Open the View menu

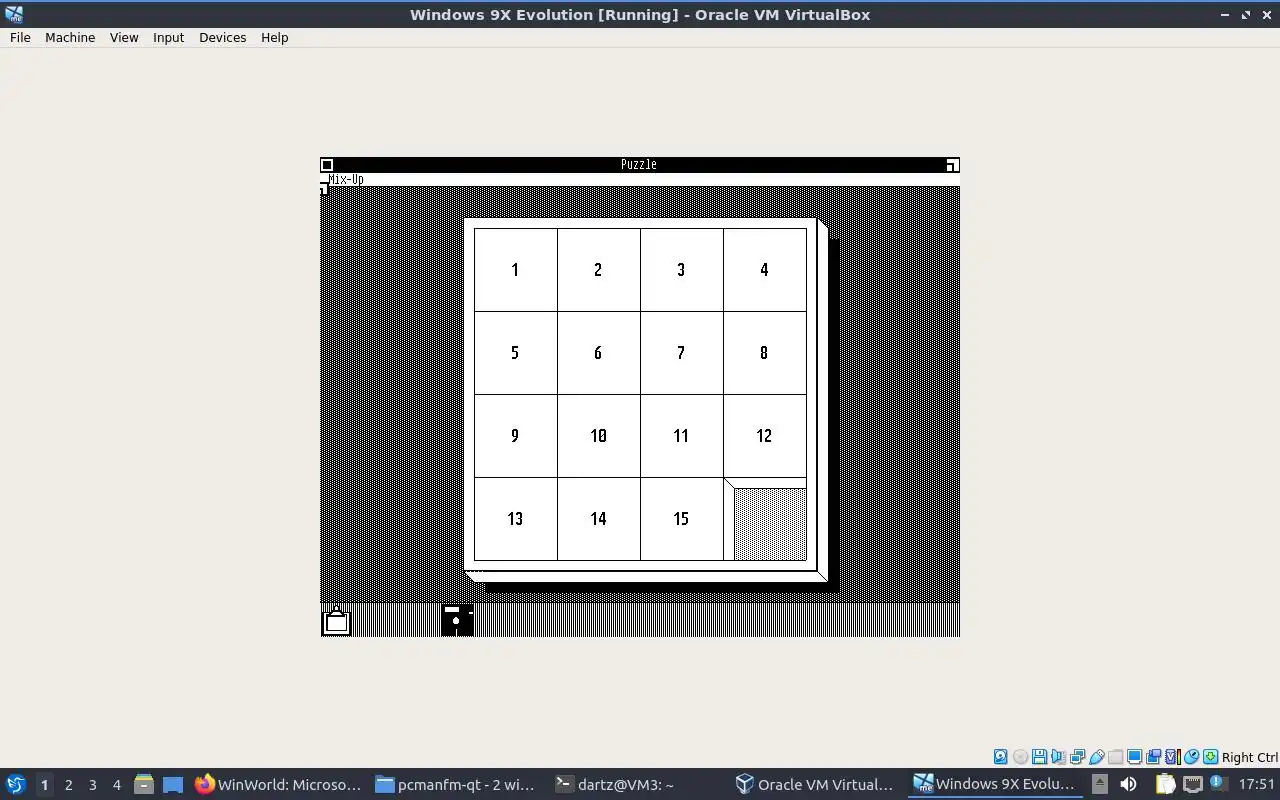(x=124, y=37)
